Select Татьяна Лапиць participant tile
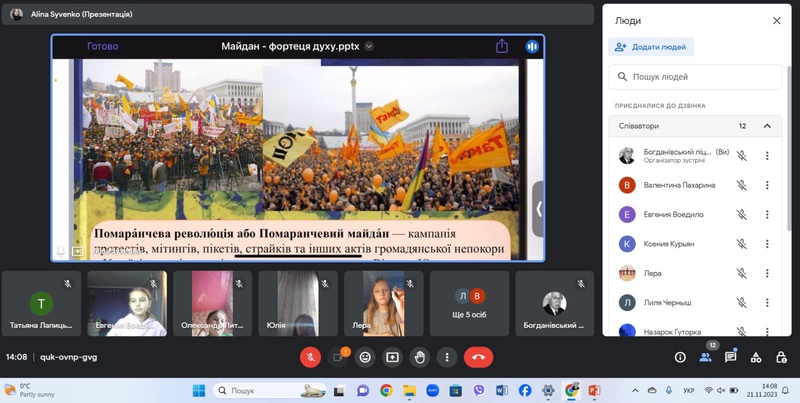The image size is (800, 403). pos(41,304)
